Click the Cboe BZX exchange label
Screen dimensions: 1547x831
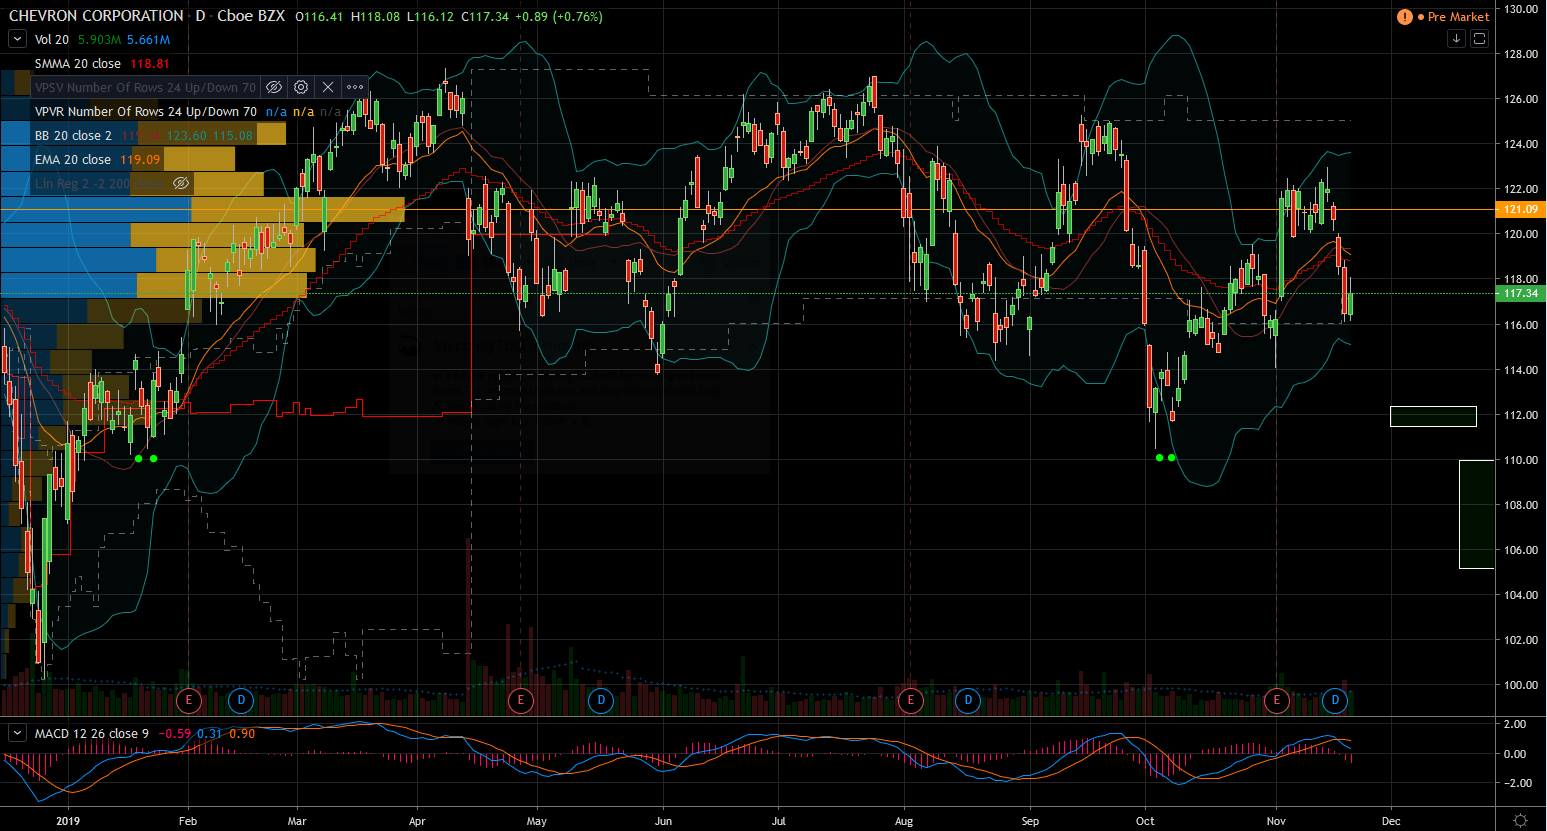pyautogui.click(x=251, y=16)
